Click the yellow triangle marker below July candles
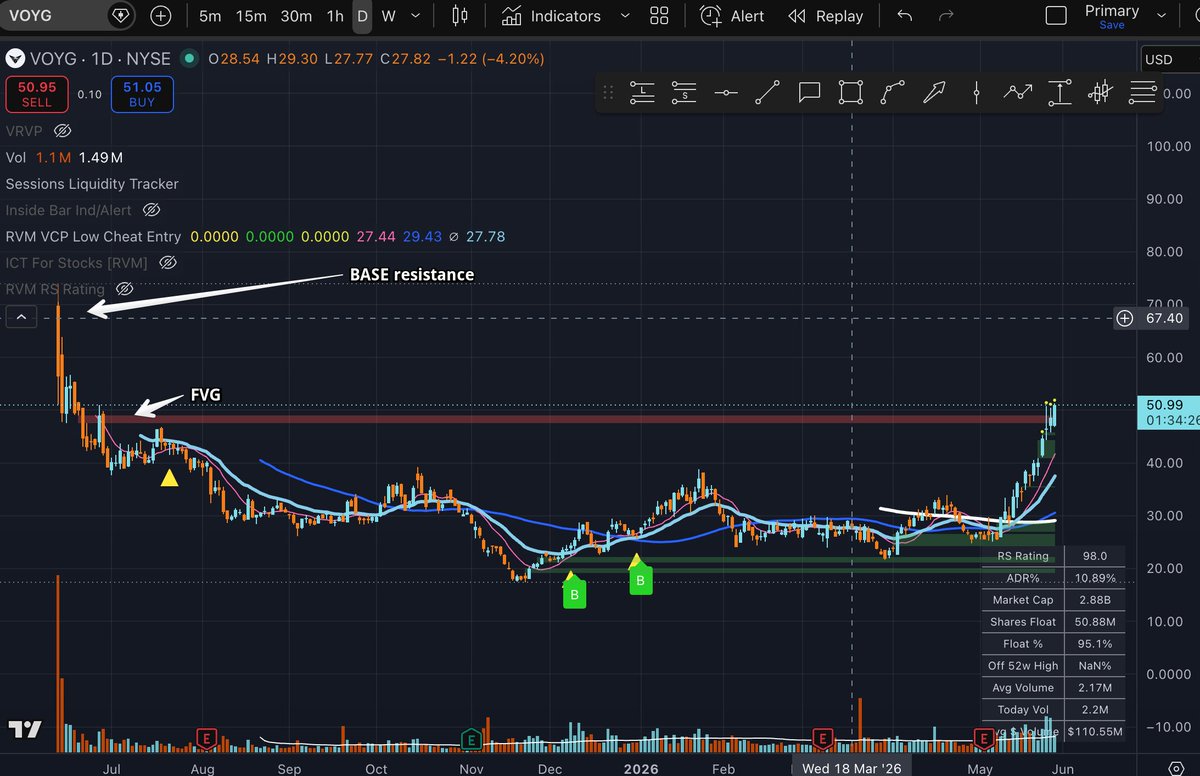The image size is (1200, 776). pos(170,478)
